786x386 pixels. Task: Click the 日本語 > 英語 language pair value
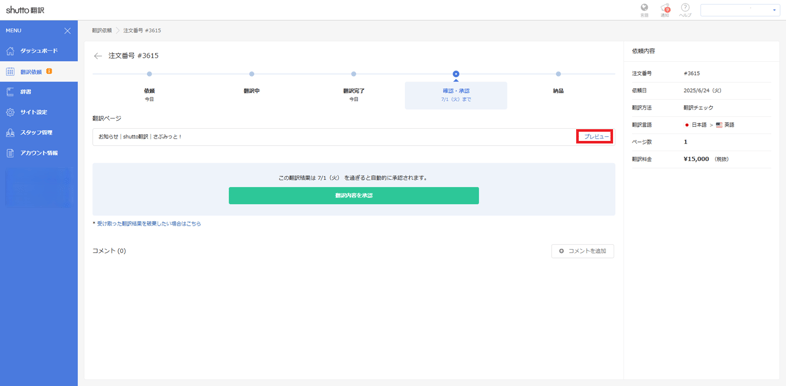[x=709, y=125]
